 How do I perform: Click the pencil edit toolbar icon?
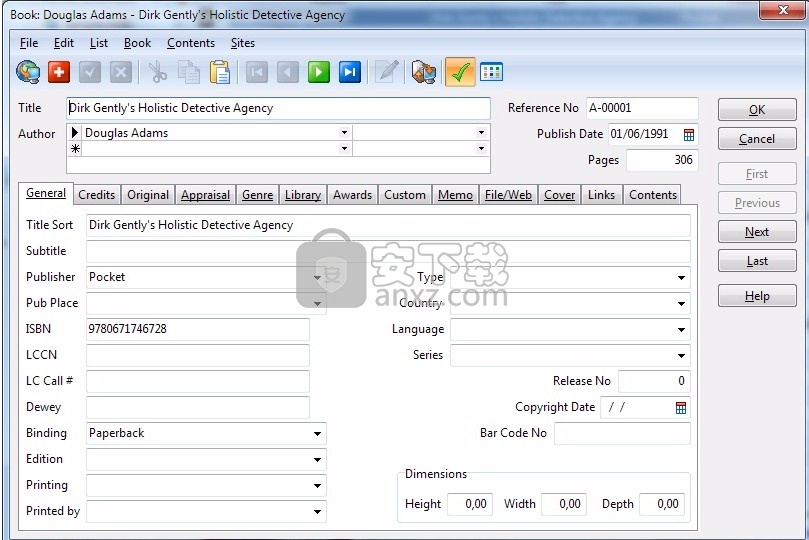click(387, 72)
